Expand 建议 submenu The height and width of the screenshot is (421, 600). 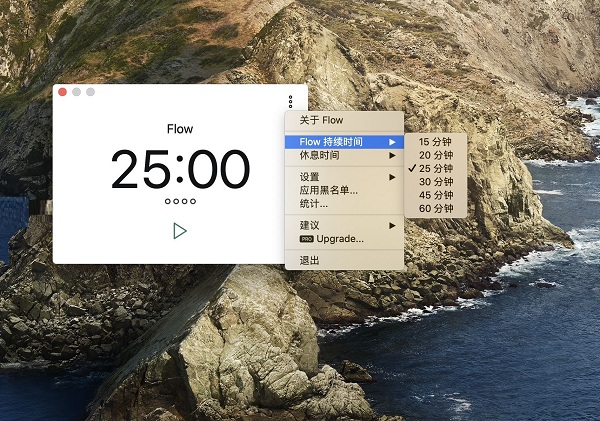click(x=344, y=225)
